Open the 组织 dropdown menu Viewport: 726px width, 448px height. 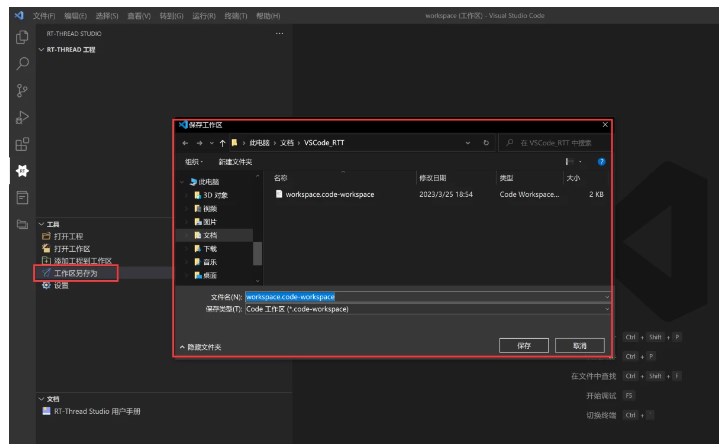click(x=194, y=162)
